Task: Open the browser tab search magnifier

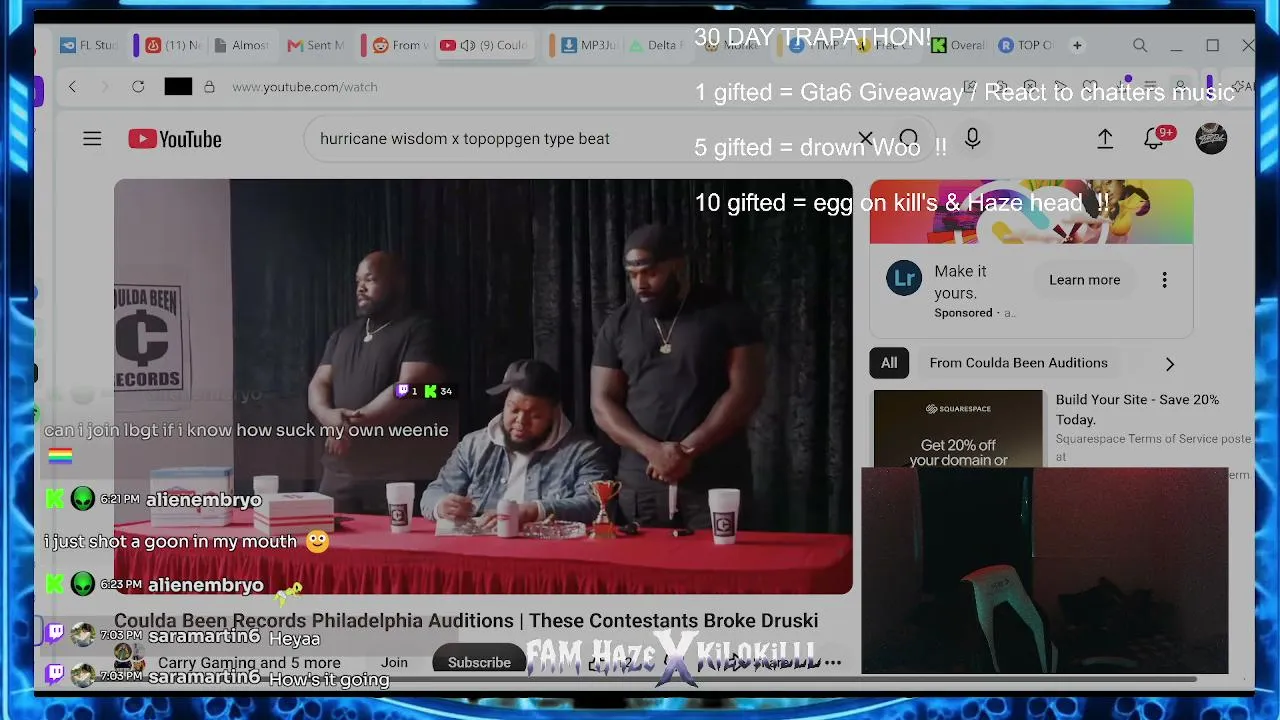Action: [1140, 45]
